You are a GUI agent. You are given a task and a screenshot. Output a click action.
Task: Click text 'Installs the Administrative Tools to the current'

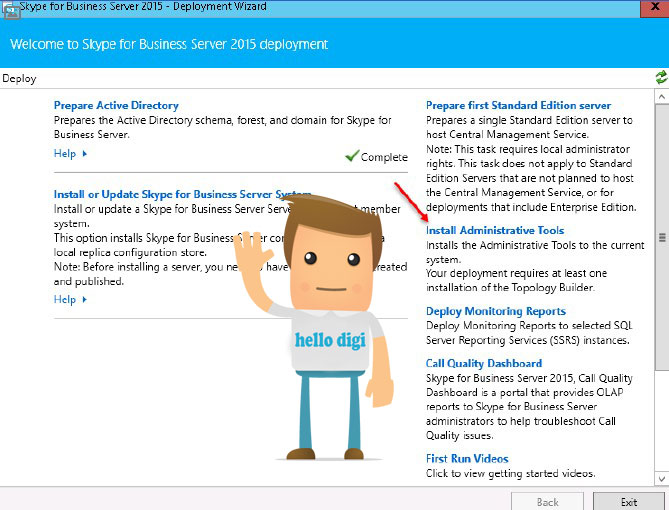(535, 245)
